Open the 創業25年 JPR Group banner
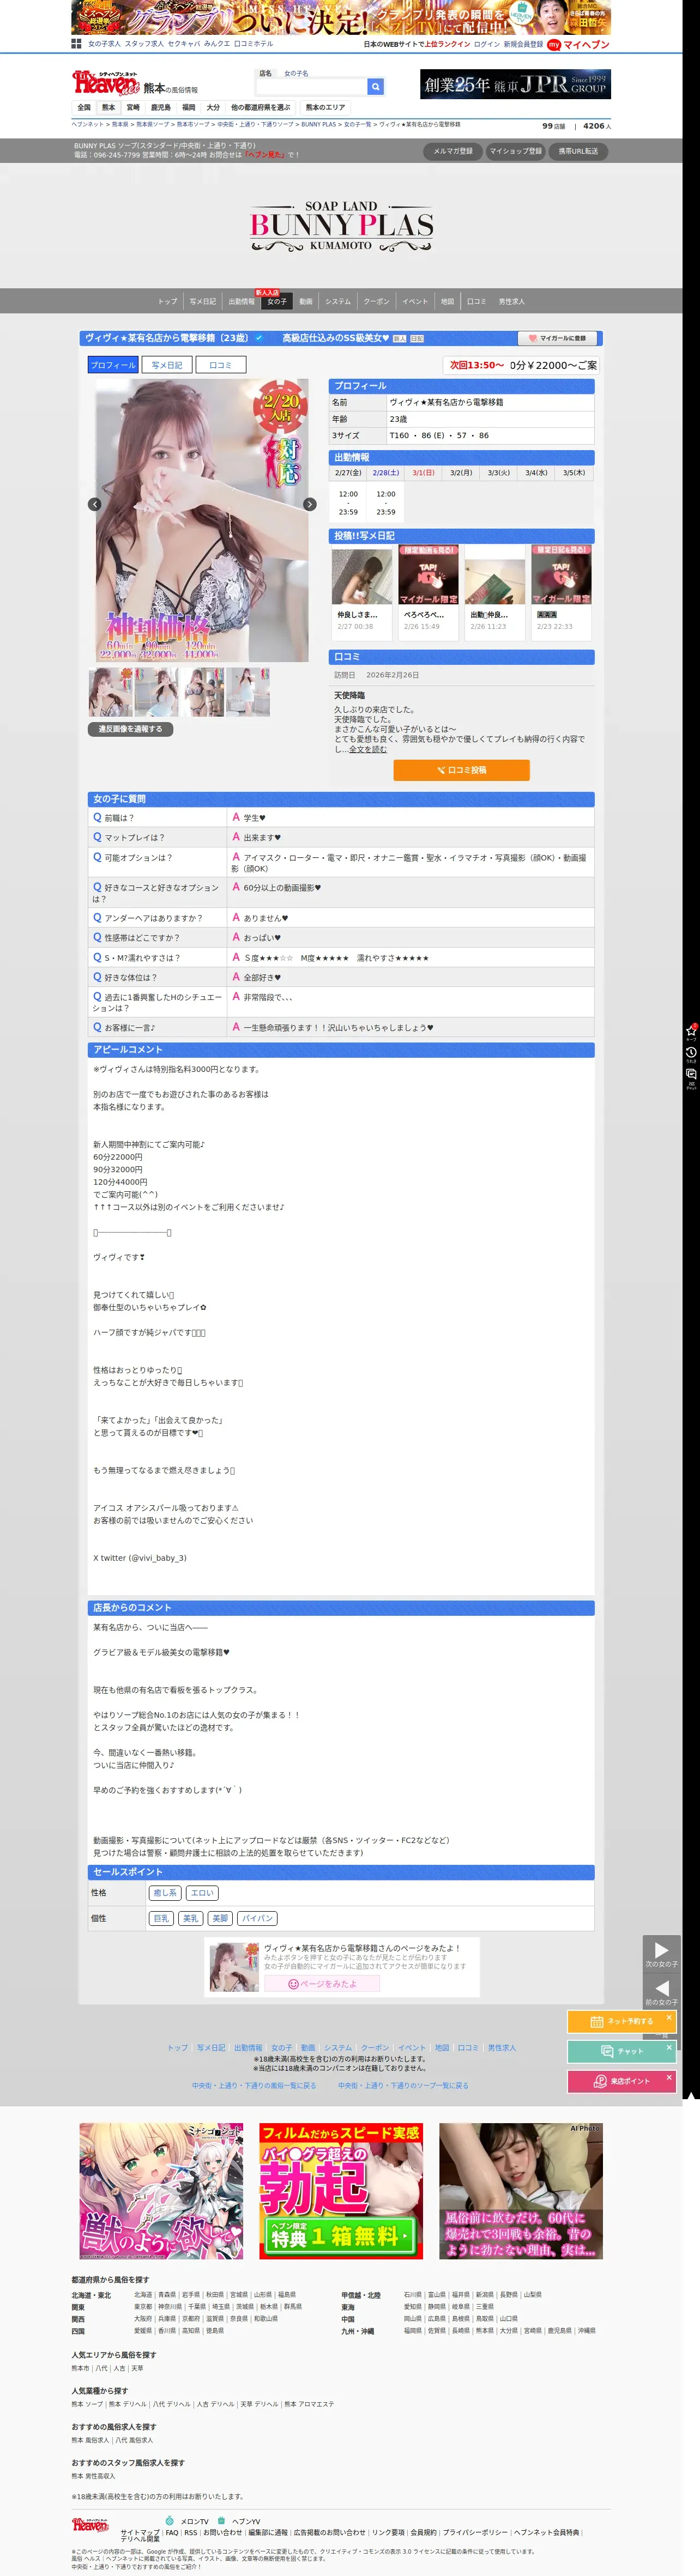The width and height of the screenshot is (700, 2576). [x=515, y=85]
